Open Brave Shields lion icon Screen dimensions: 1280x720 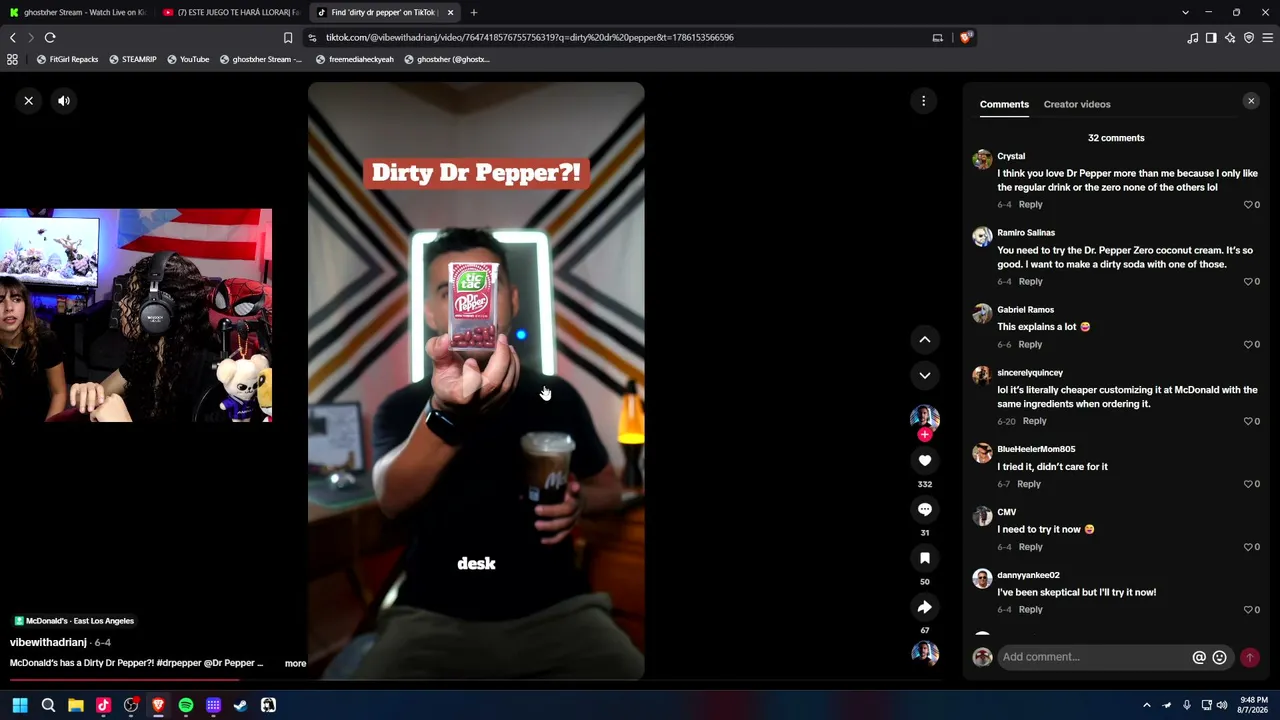coord(966,38)
